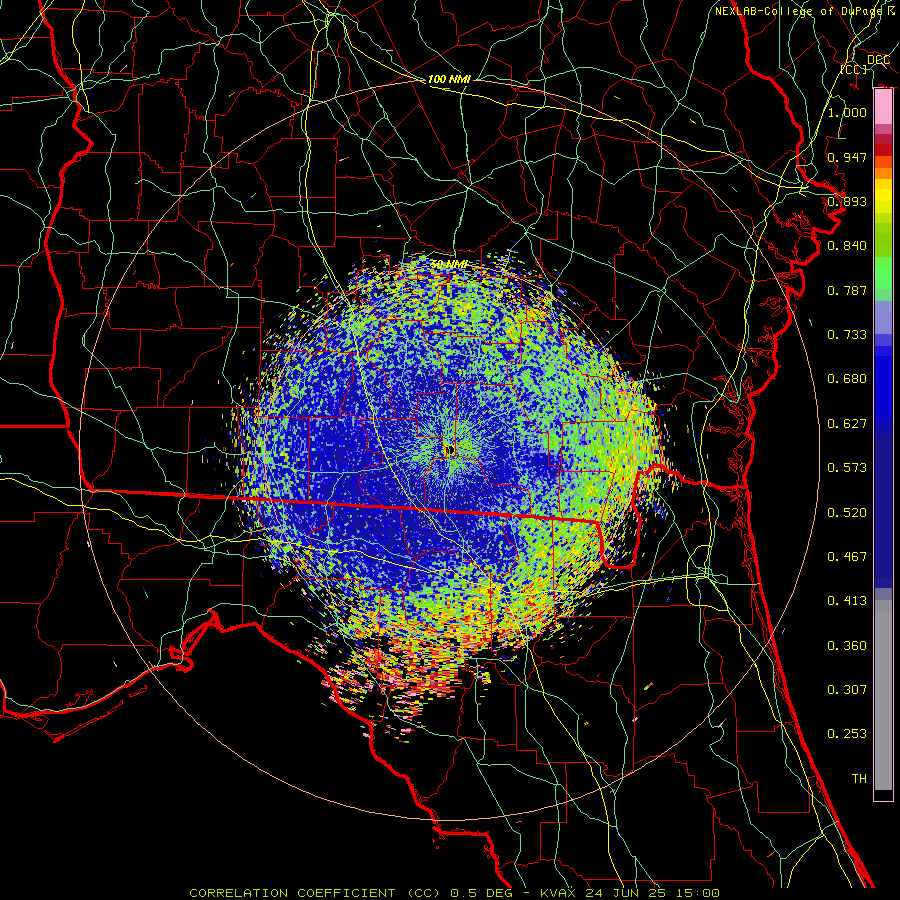Click the 50 NMI range ring label
900x900 pixels.
[x=449, y=265]
